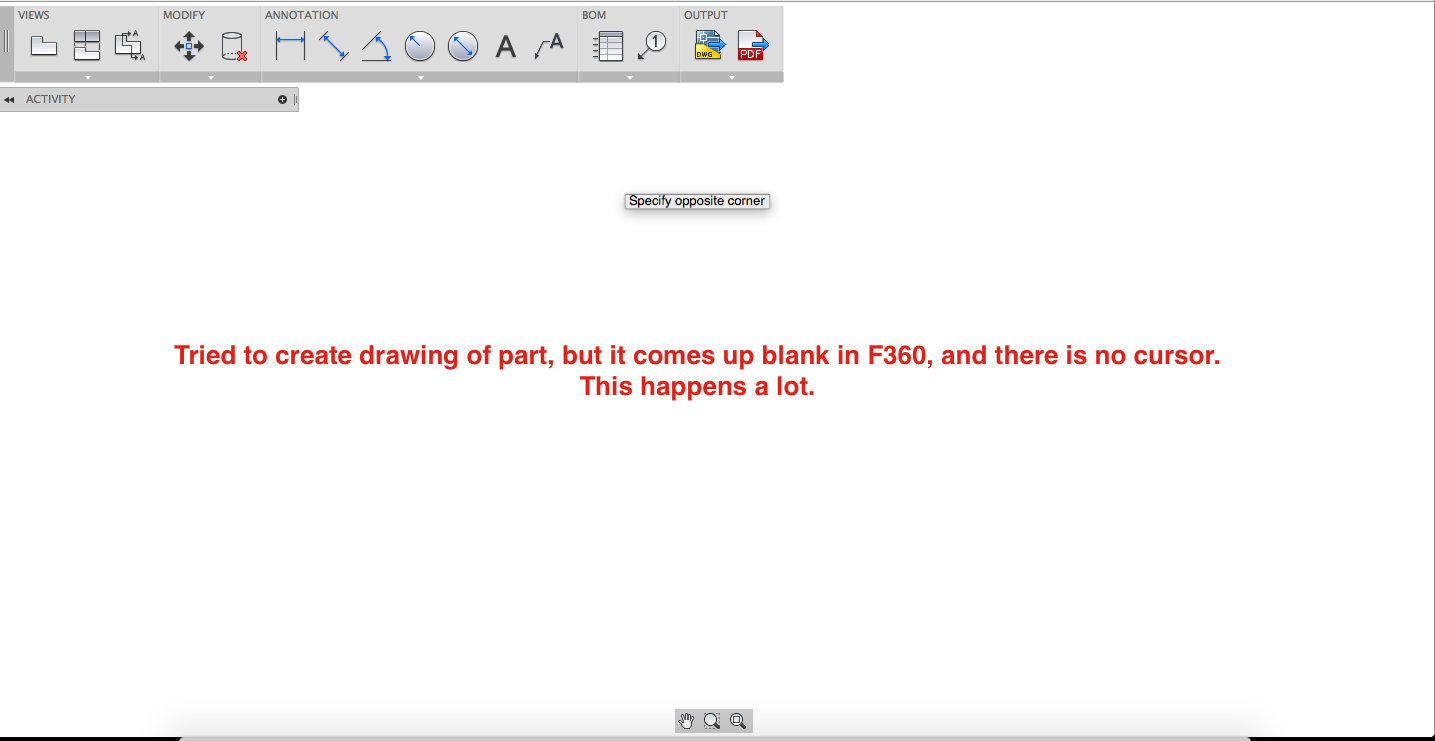Screen dimensions: 1435x741
Task: Expand the Views panel dropdown arrow
Action: point(88,77)
